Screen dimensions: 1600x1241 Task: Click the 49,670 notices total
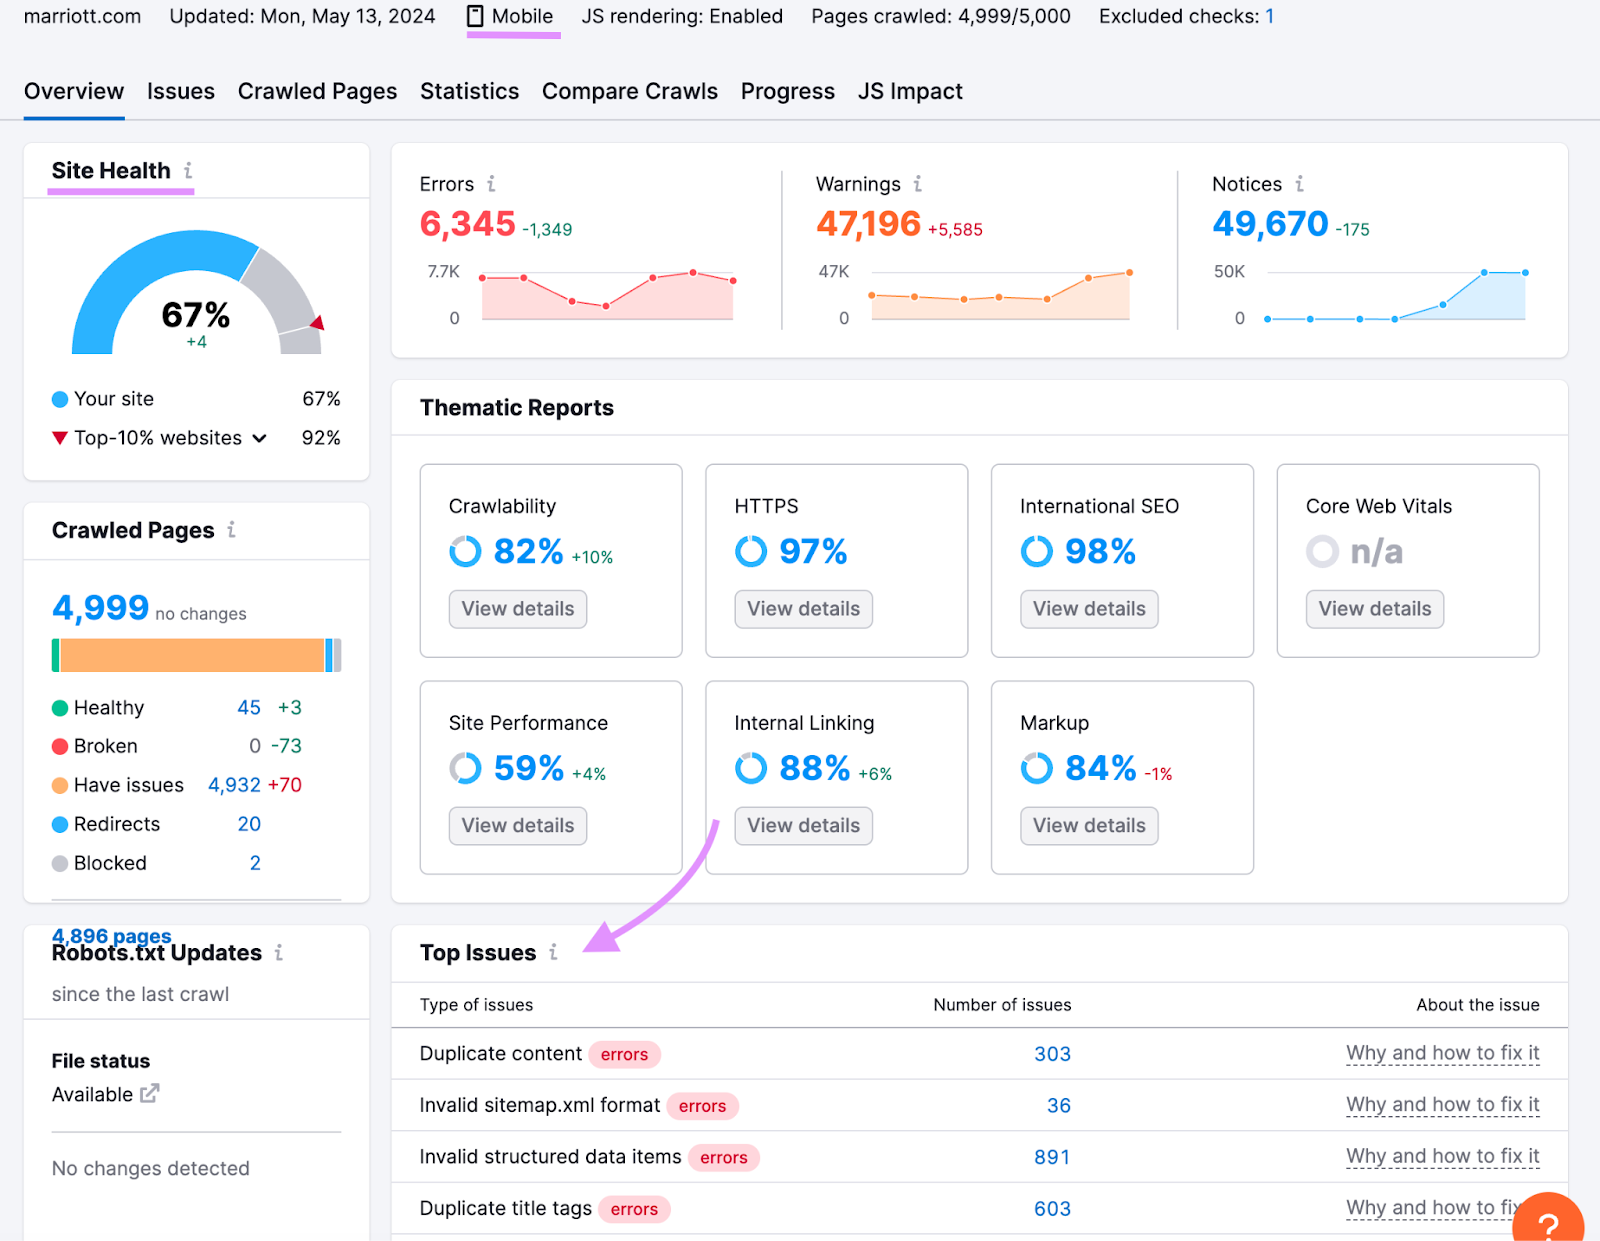(1270, 224)
